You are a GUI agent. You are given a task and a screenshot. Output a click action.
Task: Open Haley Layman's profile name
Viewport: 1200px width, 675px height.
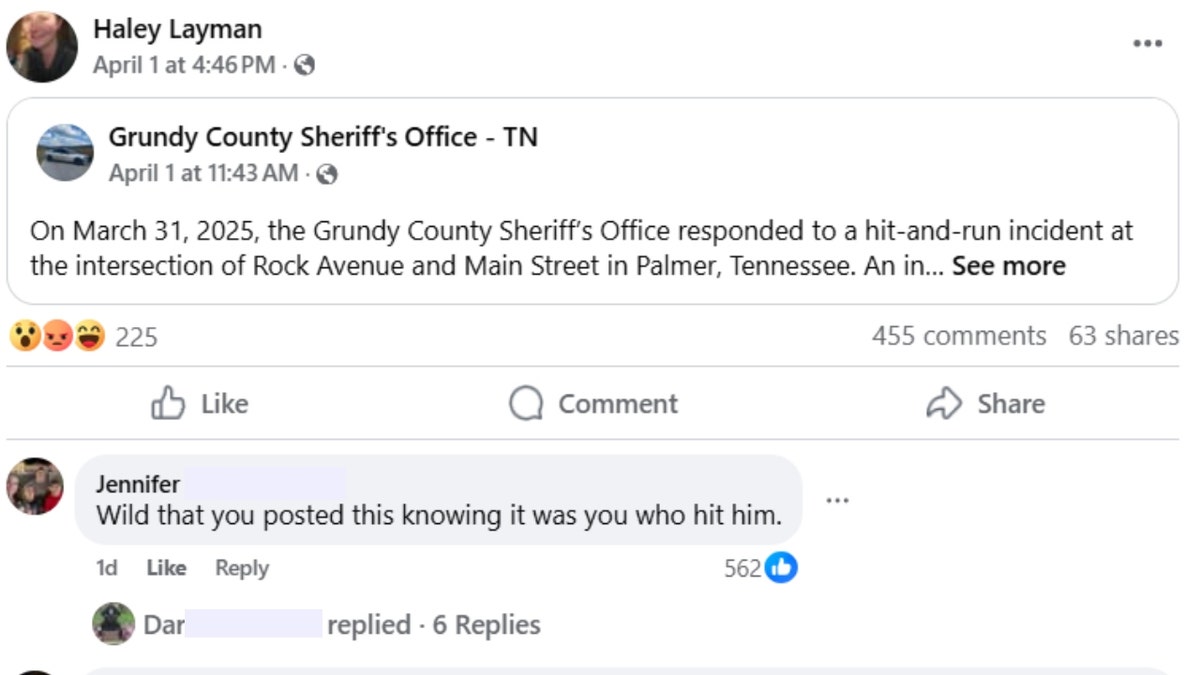[x=177, y=30]
